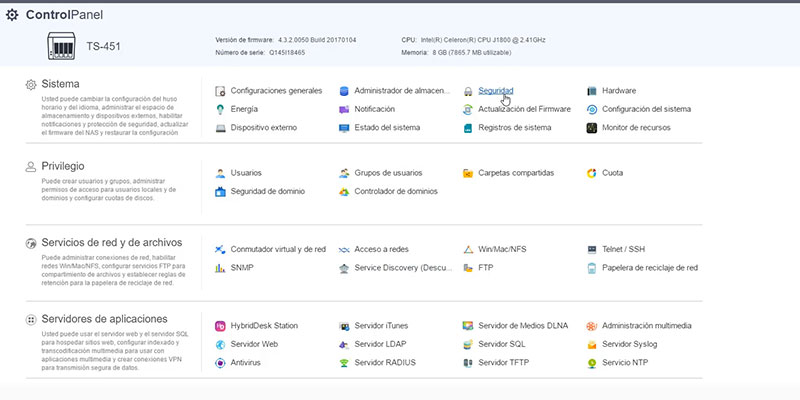Click the Usuarios icon
This screenshot has width=800, height=400.
[x=220, y=173]
